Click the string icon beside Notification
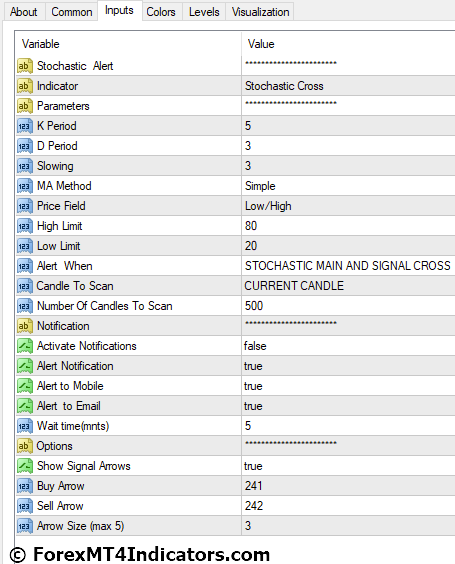455x564 pixels. (25, 326)
